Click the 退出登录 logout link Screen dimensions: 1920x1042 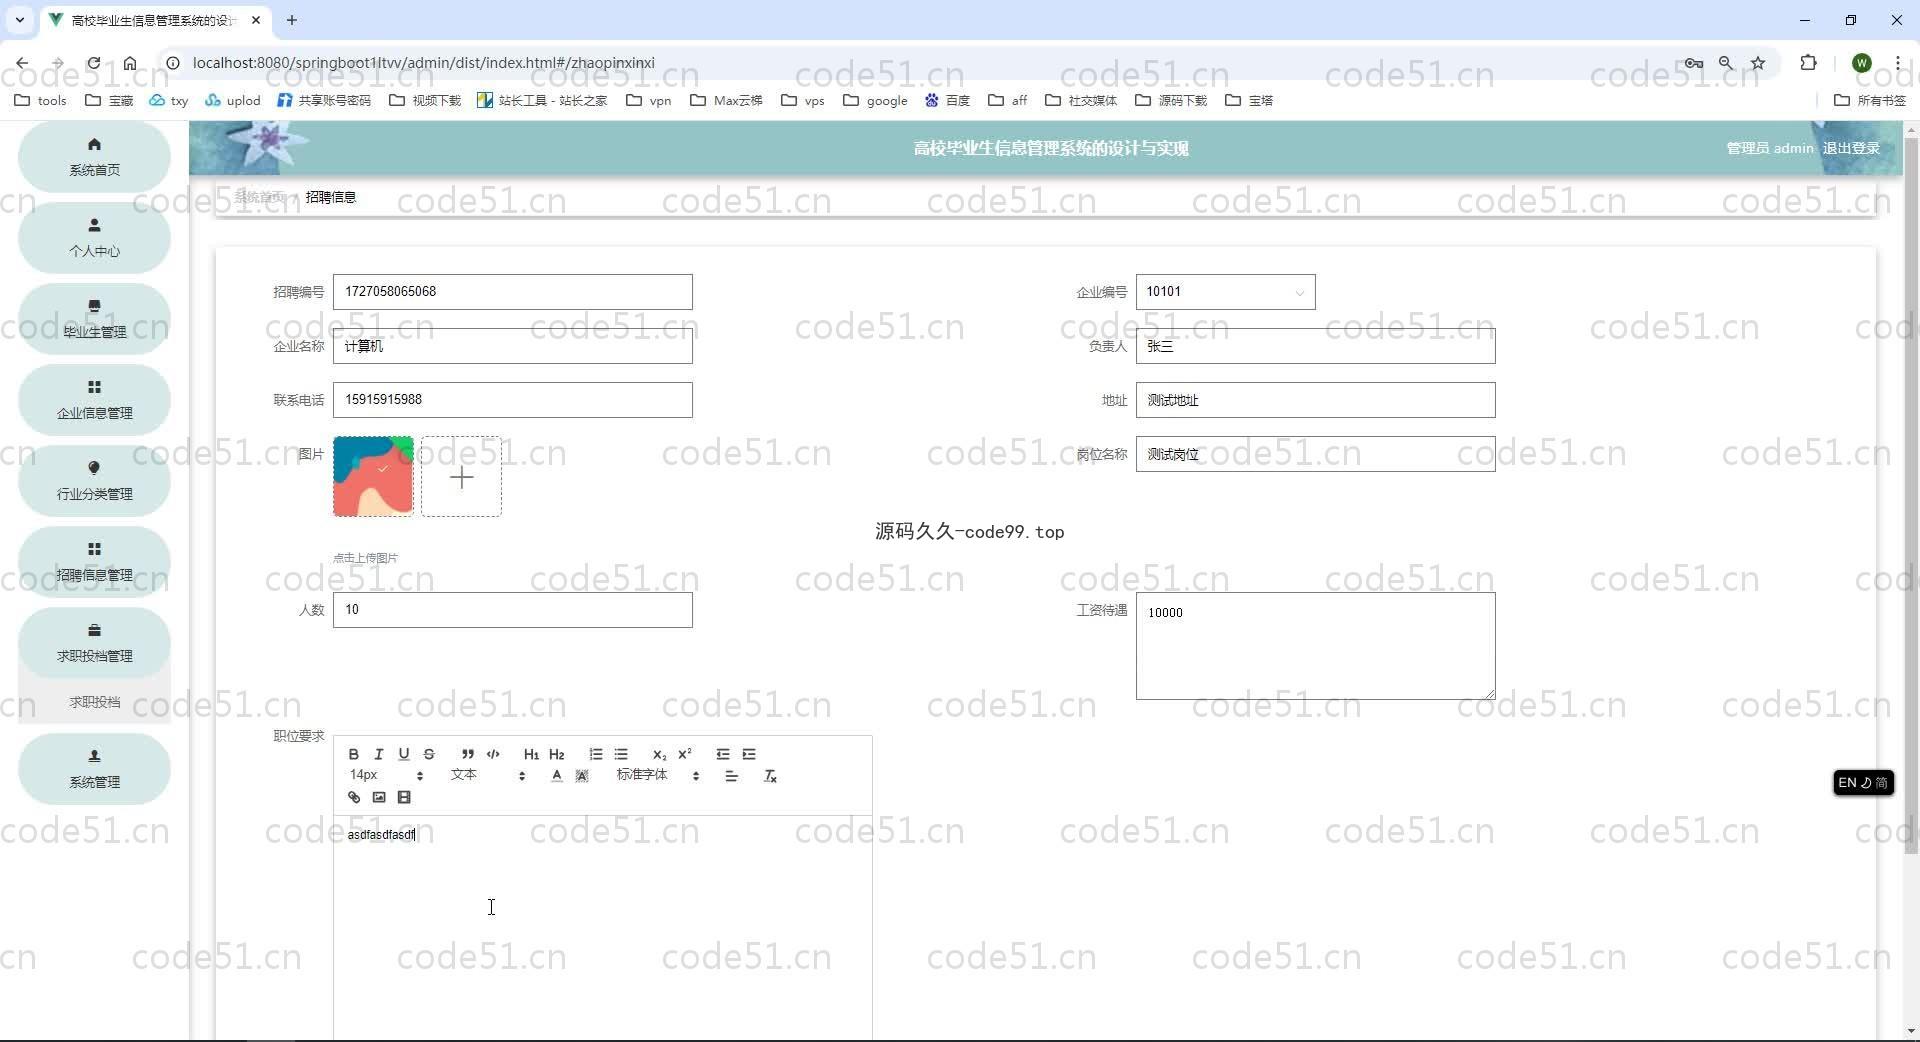tap(1851, 148)
